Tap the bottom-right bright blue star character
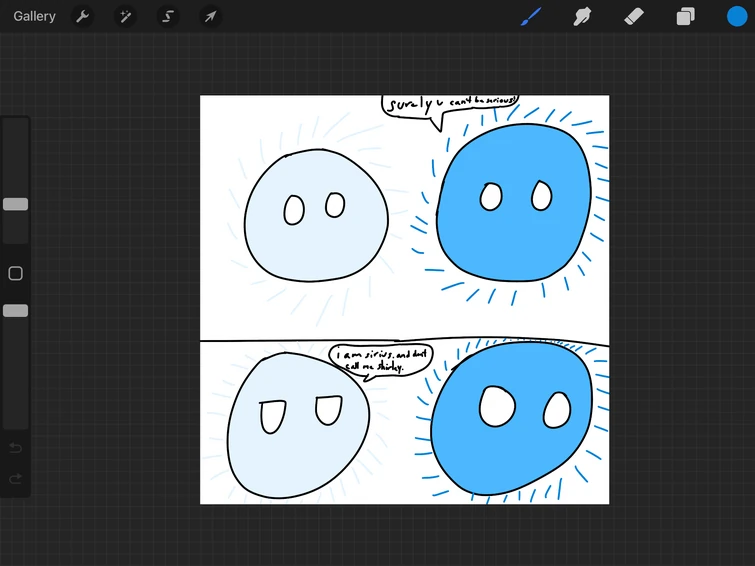Viewport: 755px width, 566px height. point(512,420)
